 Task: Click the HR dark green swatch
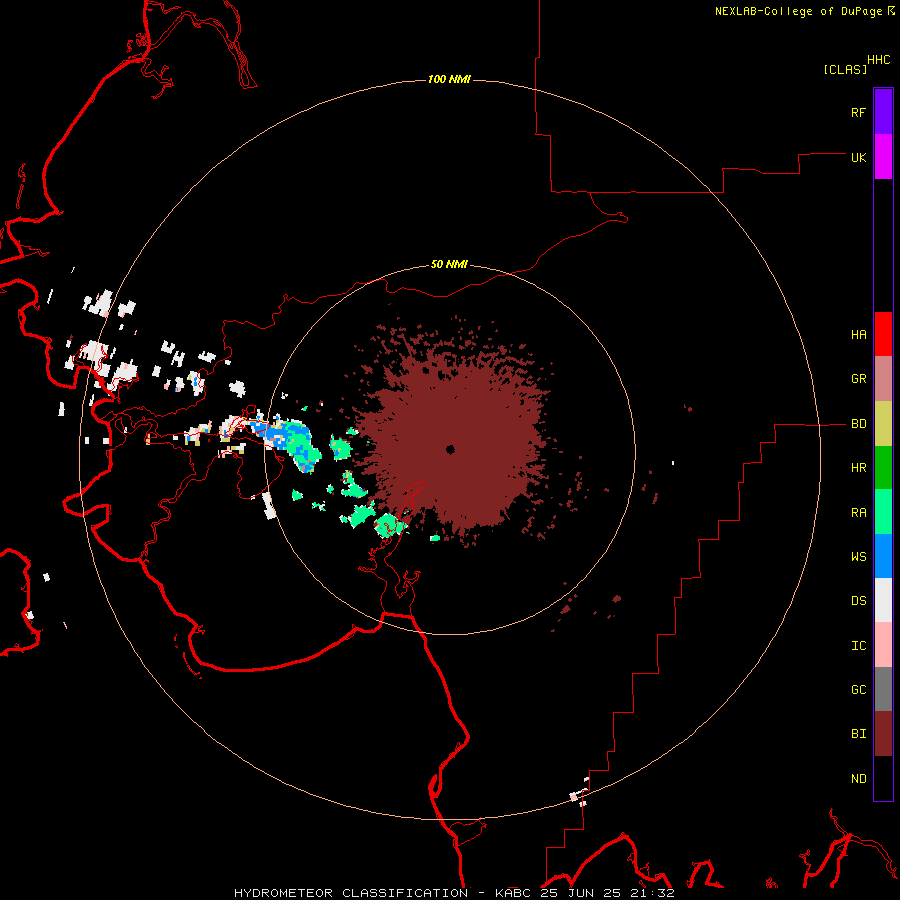[x=883, y=468]
